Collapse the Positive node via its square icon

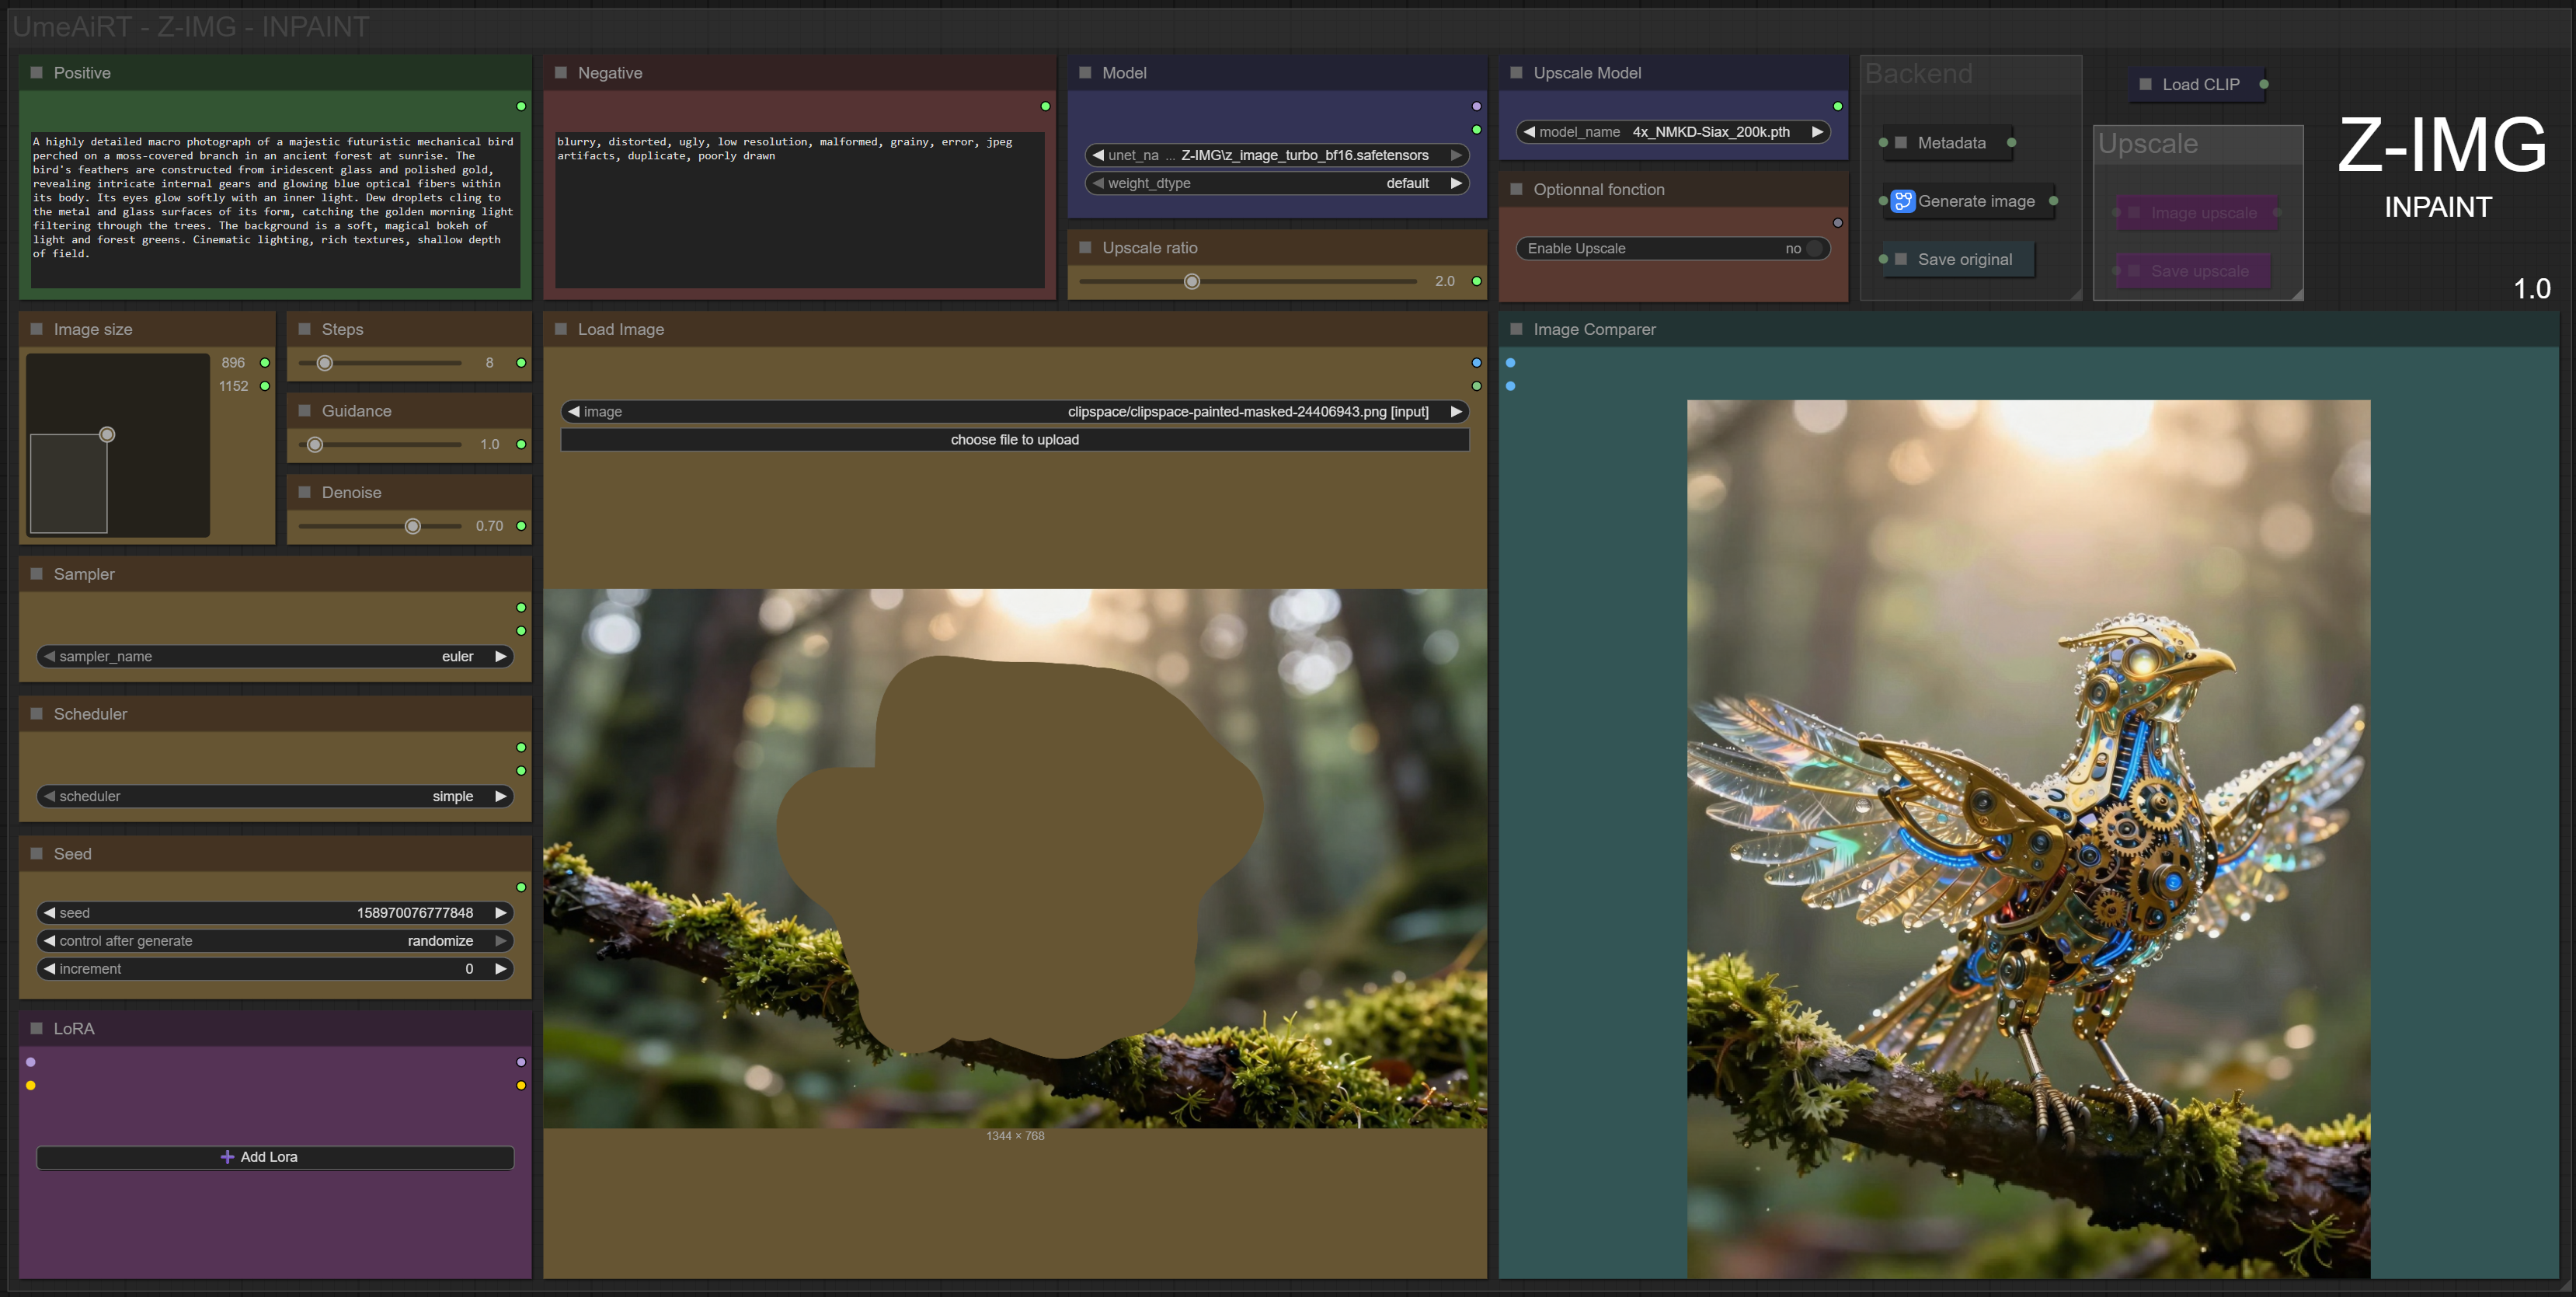coord(37,73)
